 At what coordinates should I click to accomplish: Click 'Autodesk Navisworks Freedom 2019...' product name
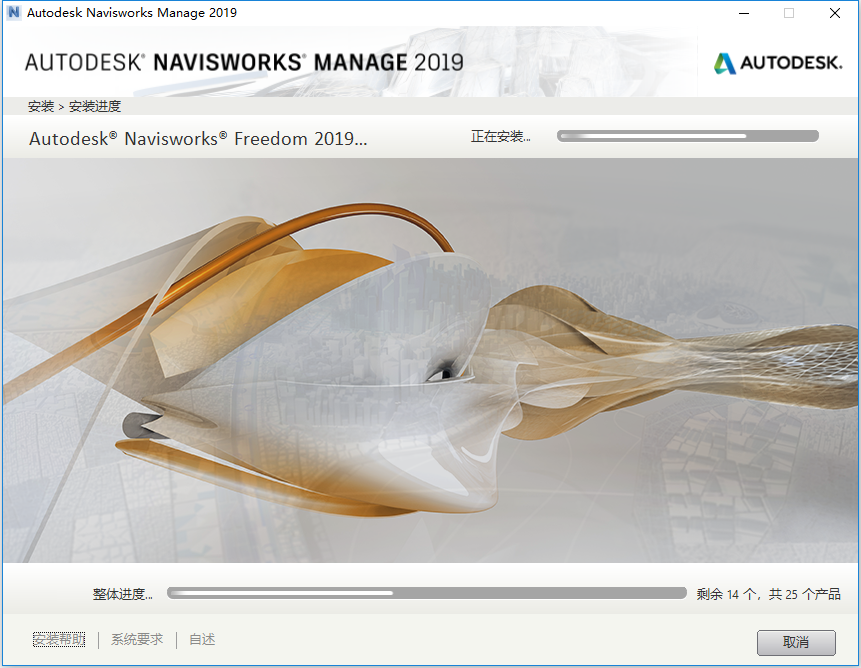pyautogui.click(x=198, y=138)
